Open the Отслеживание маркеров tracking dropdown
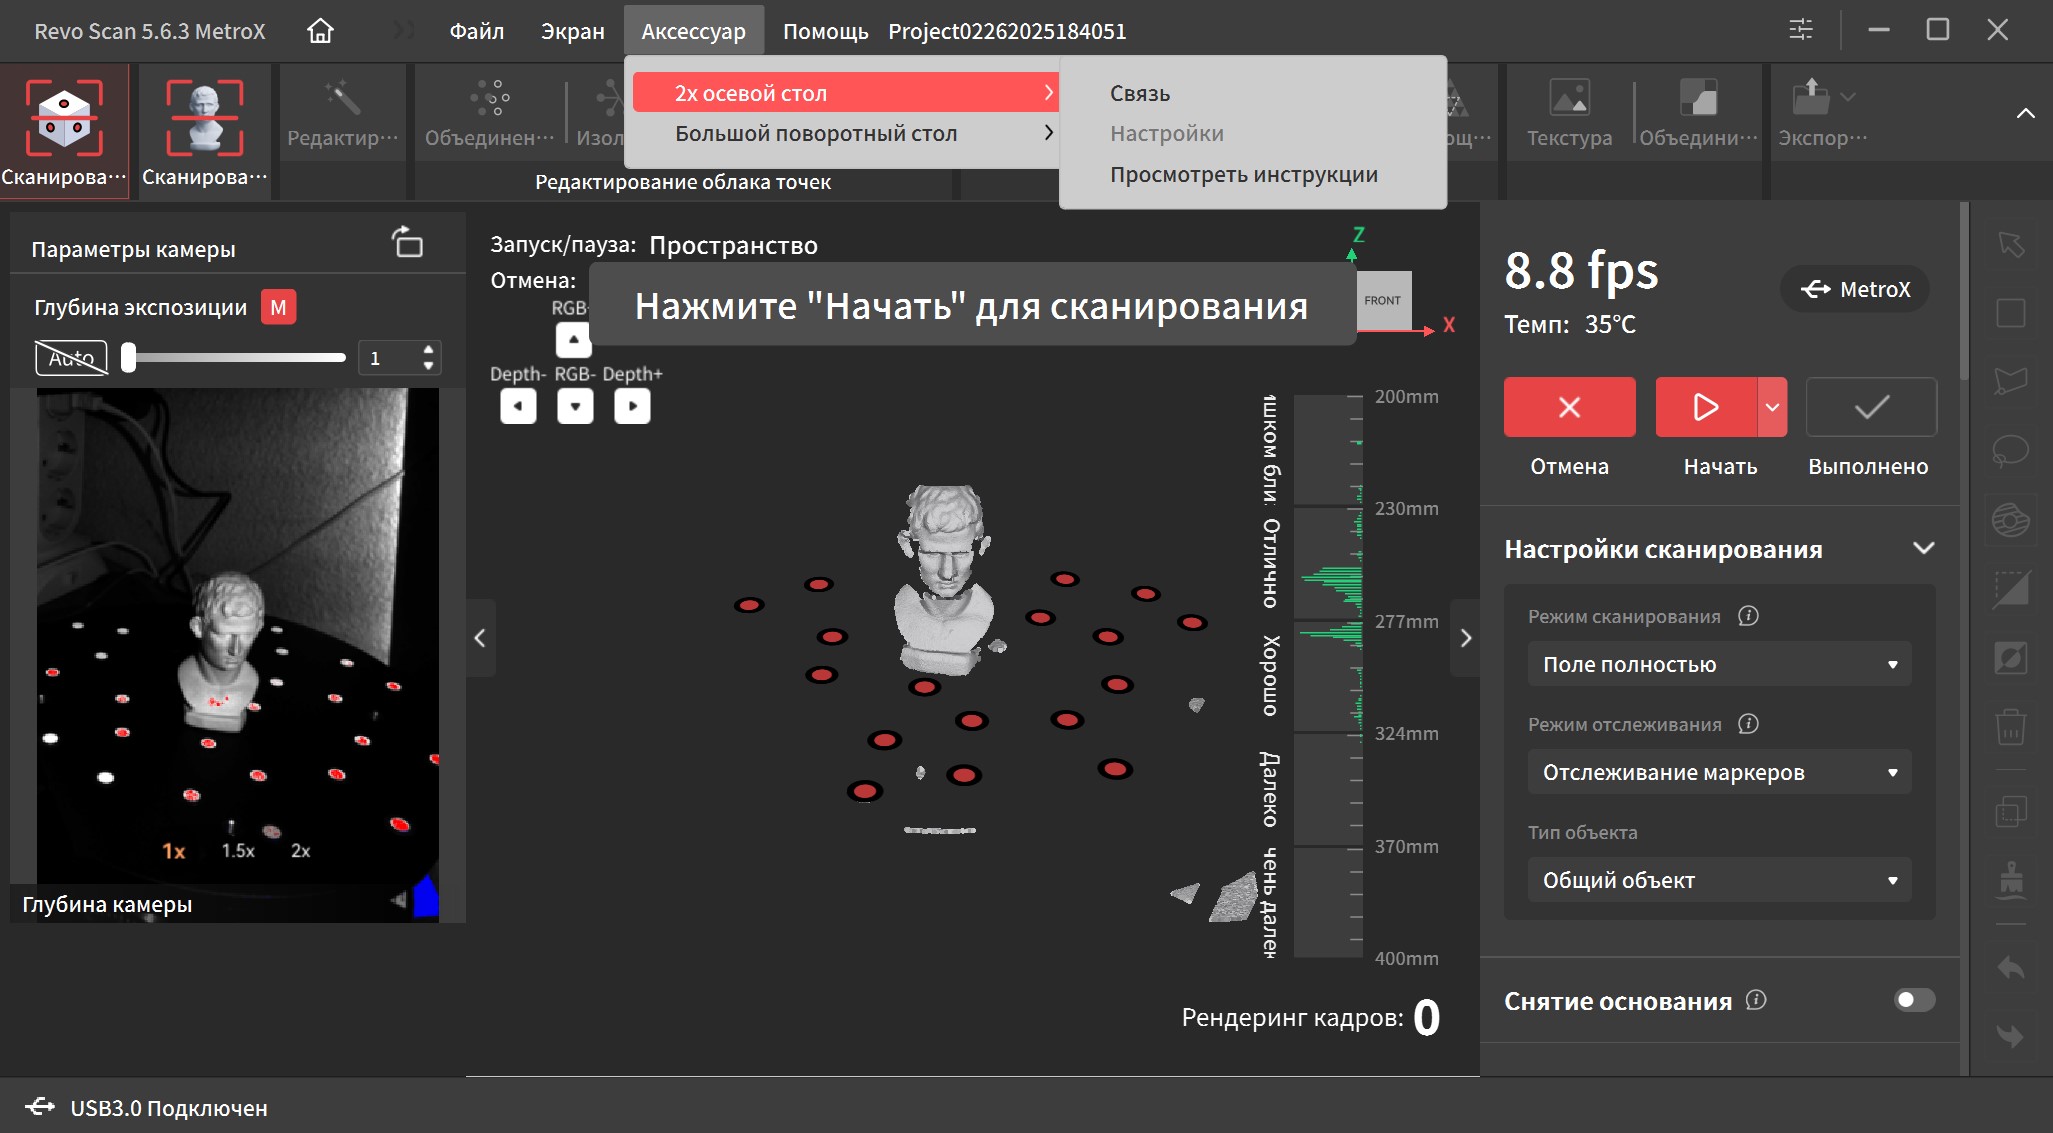 (1718, 772)
